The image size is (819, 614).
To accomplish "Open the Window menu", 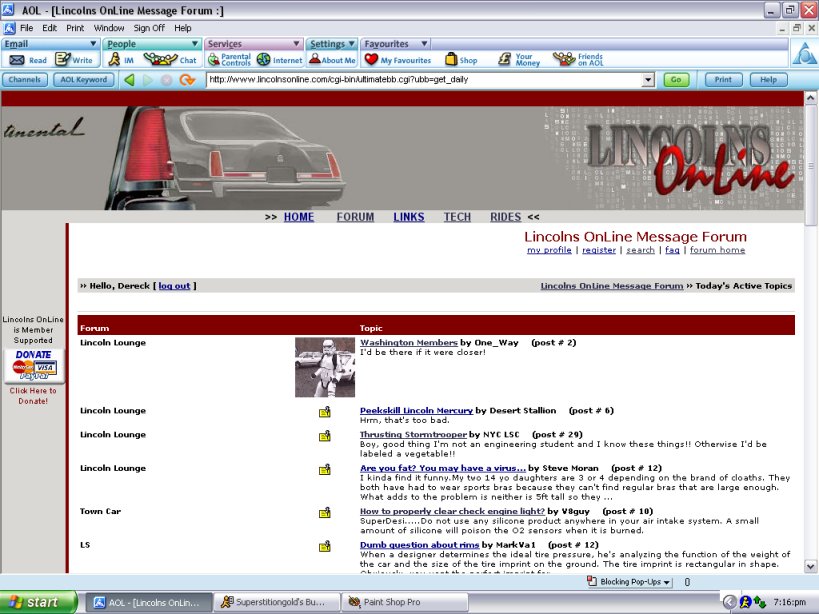I will pos(109,28).
